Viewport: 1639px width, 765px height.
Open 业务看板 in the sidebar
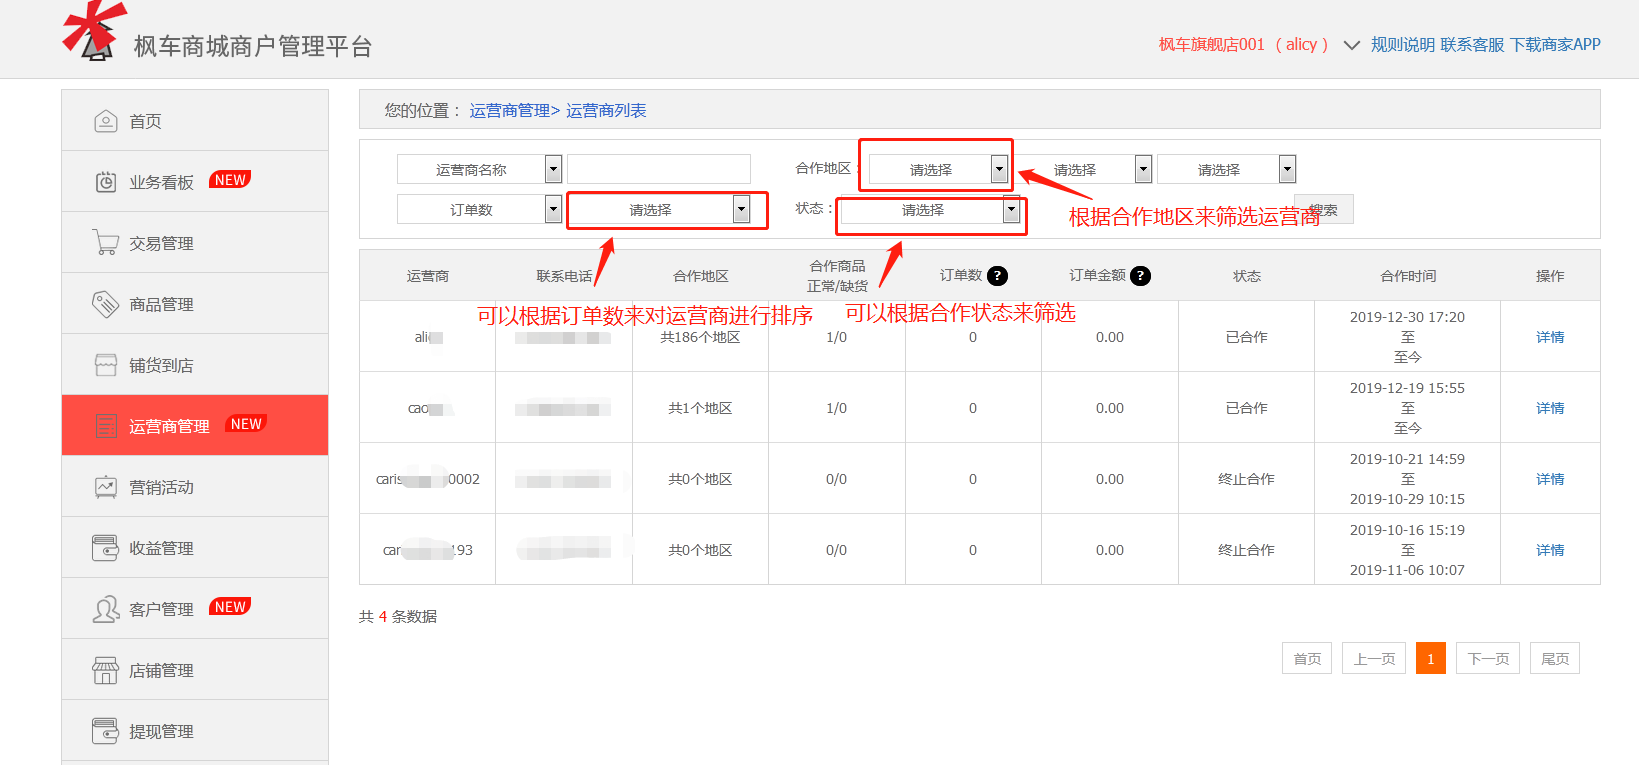[195, 182]
